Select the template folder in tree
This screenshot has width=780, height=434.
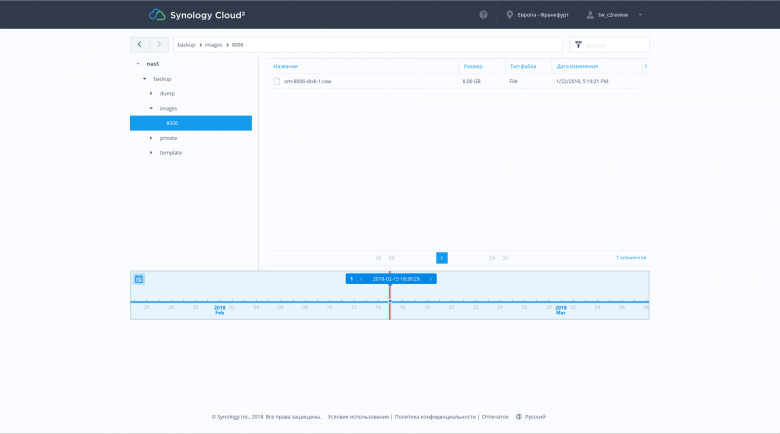point(171,153)
